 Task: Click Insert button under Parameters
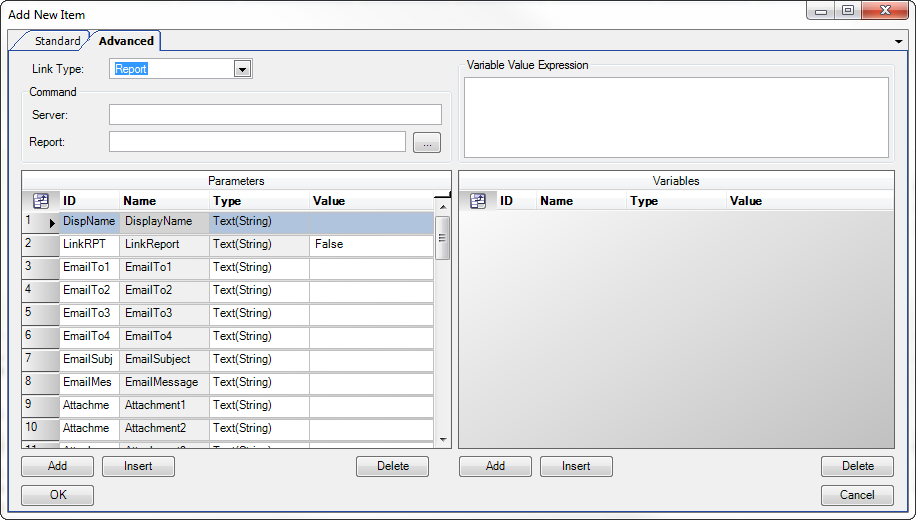coord(138,466)
